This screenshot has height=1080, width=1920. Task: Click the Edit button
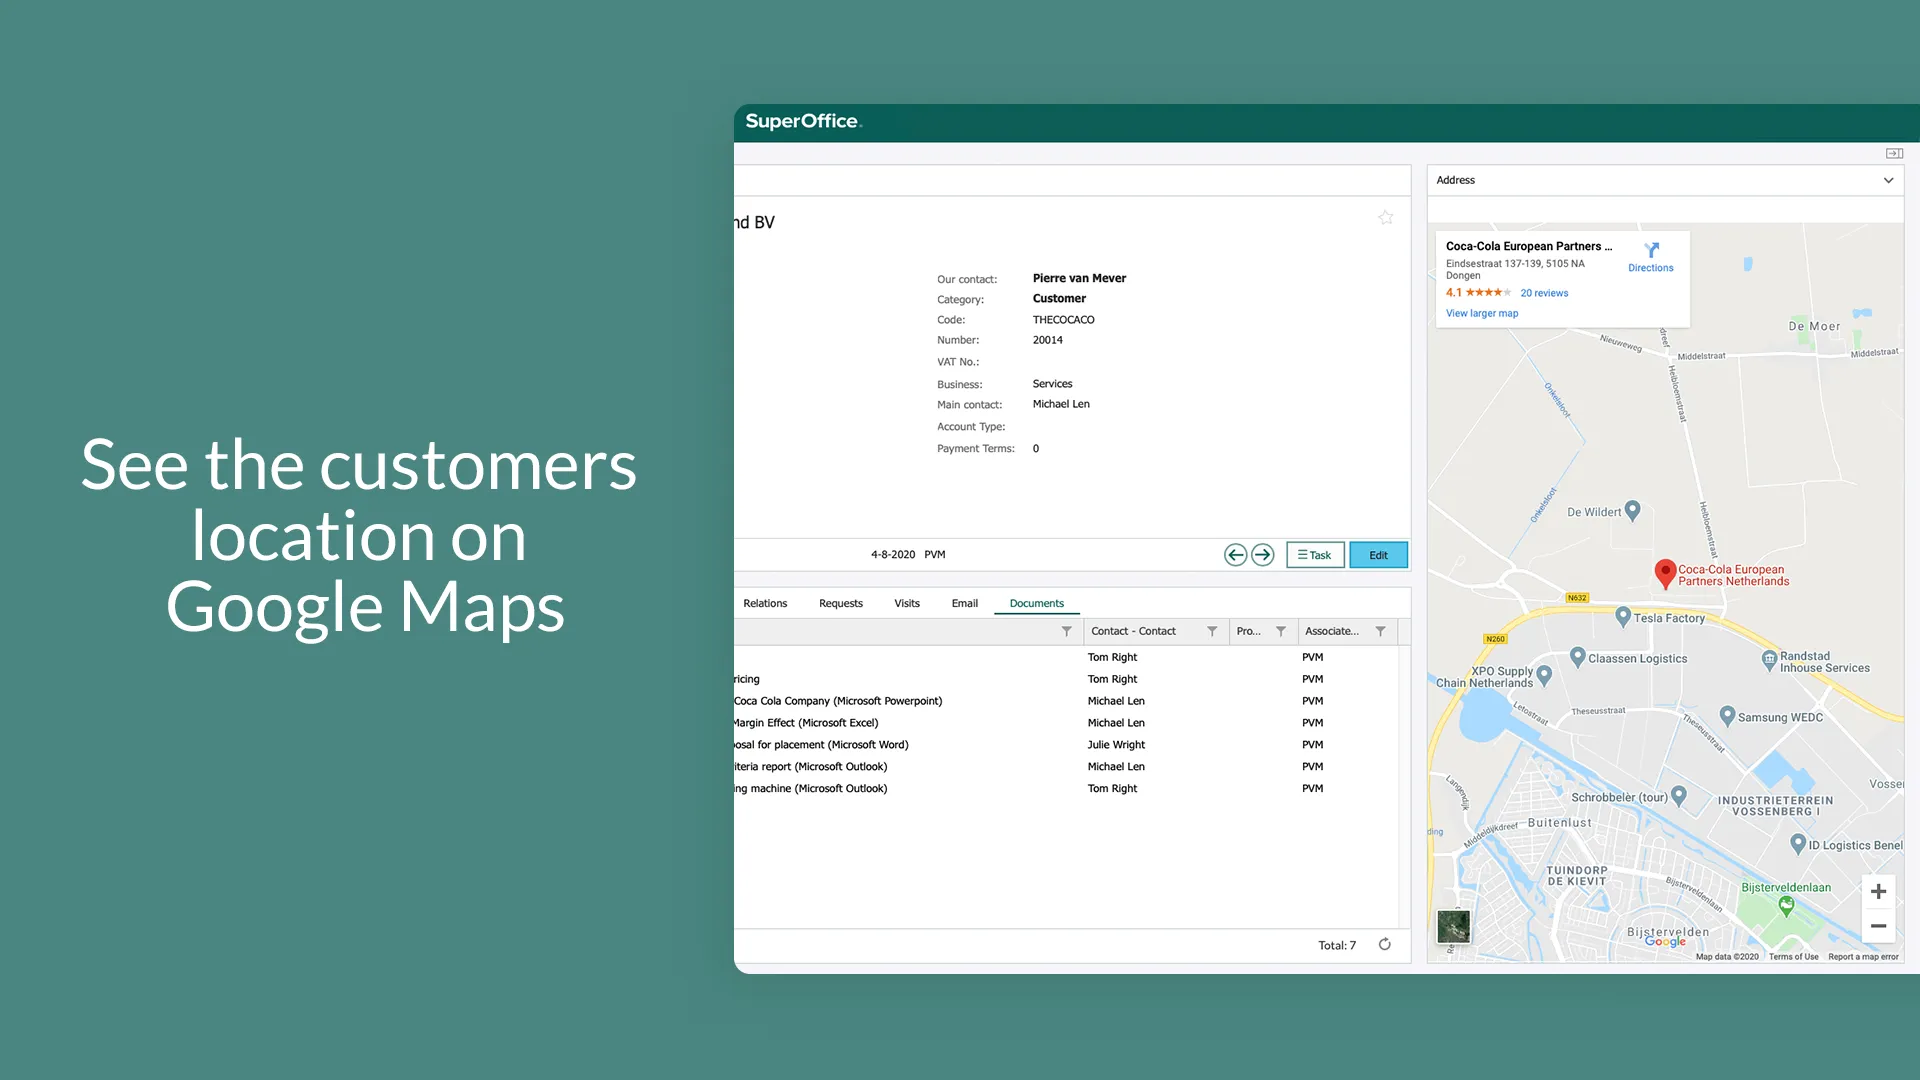coord(1378,555)
